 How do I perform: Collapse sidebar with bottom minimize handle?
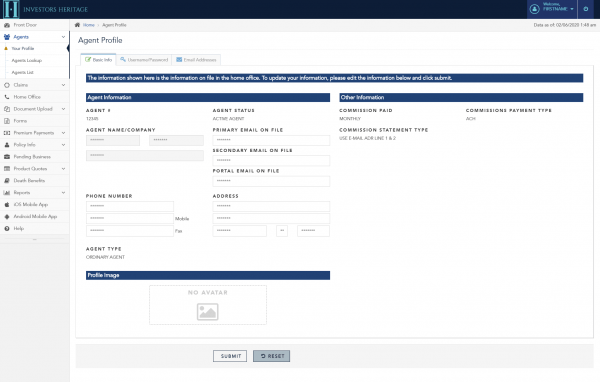coord(34,240)
